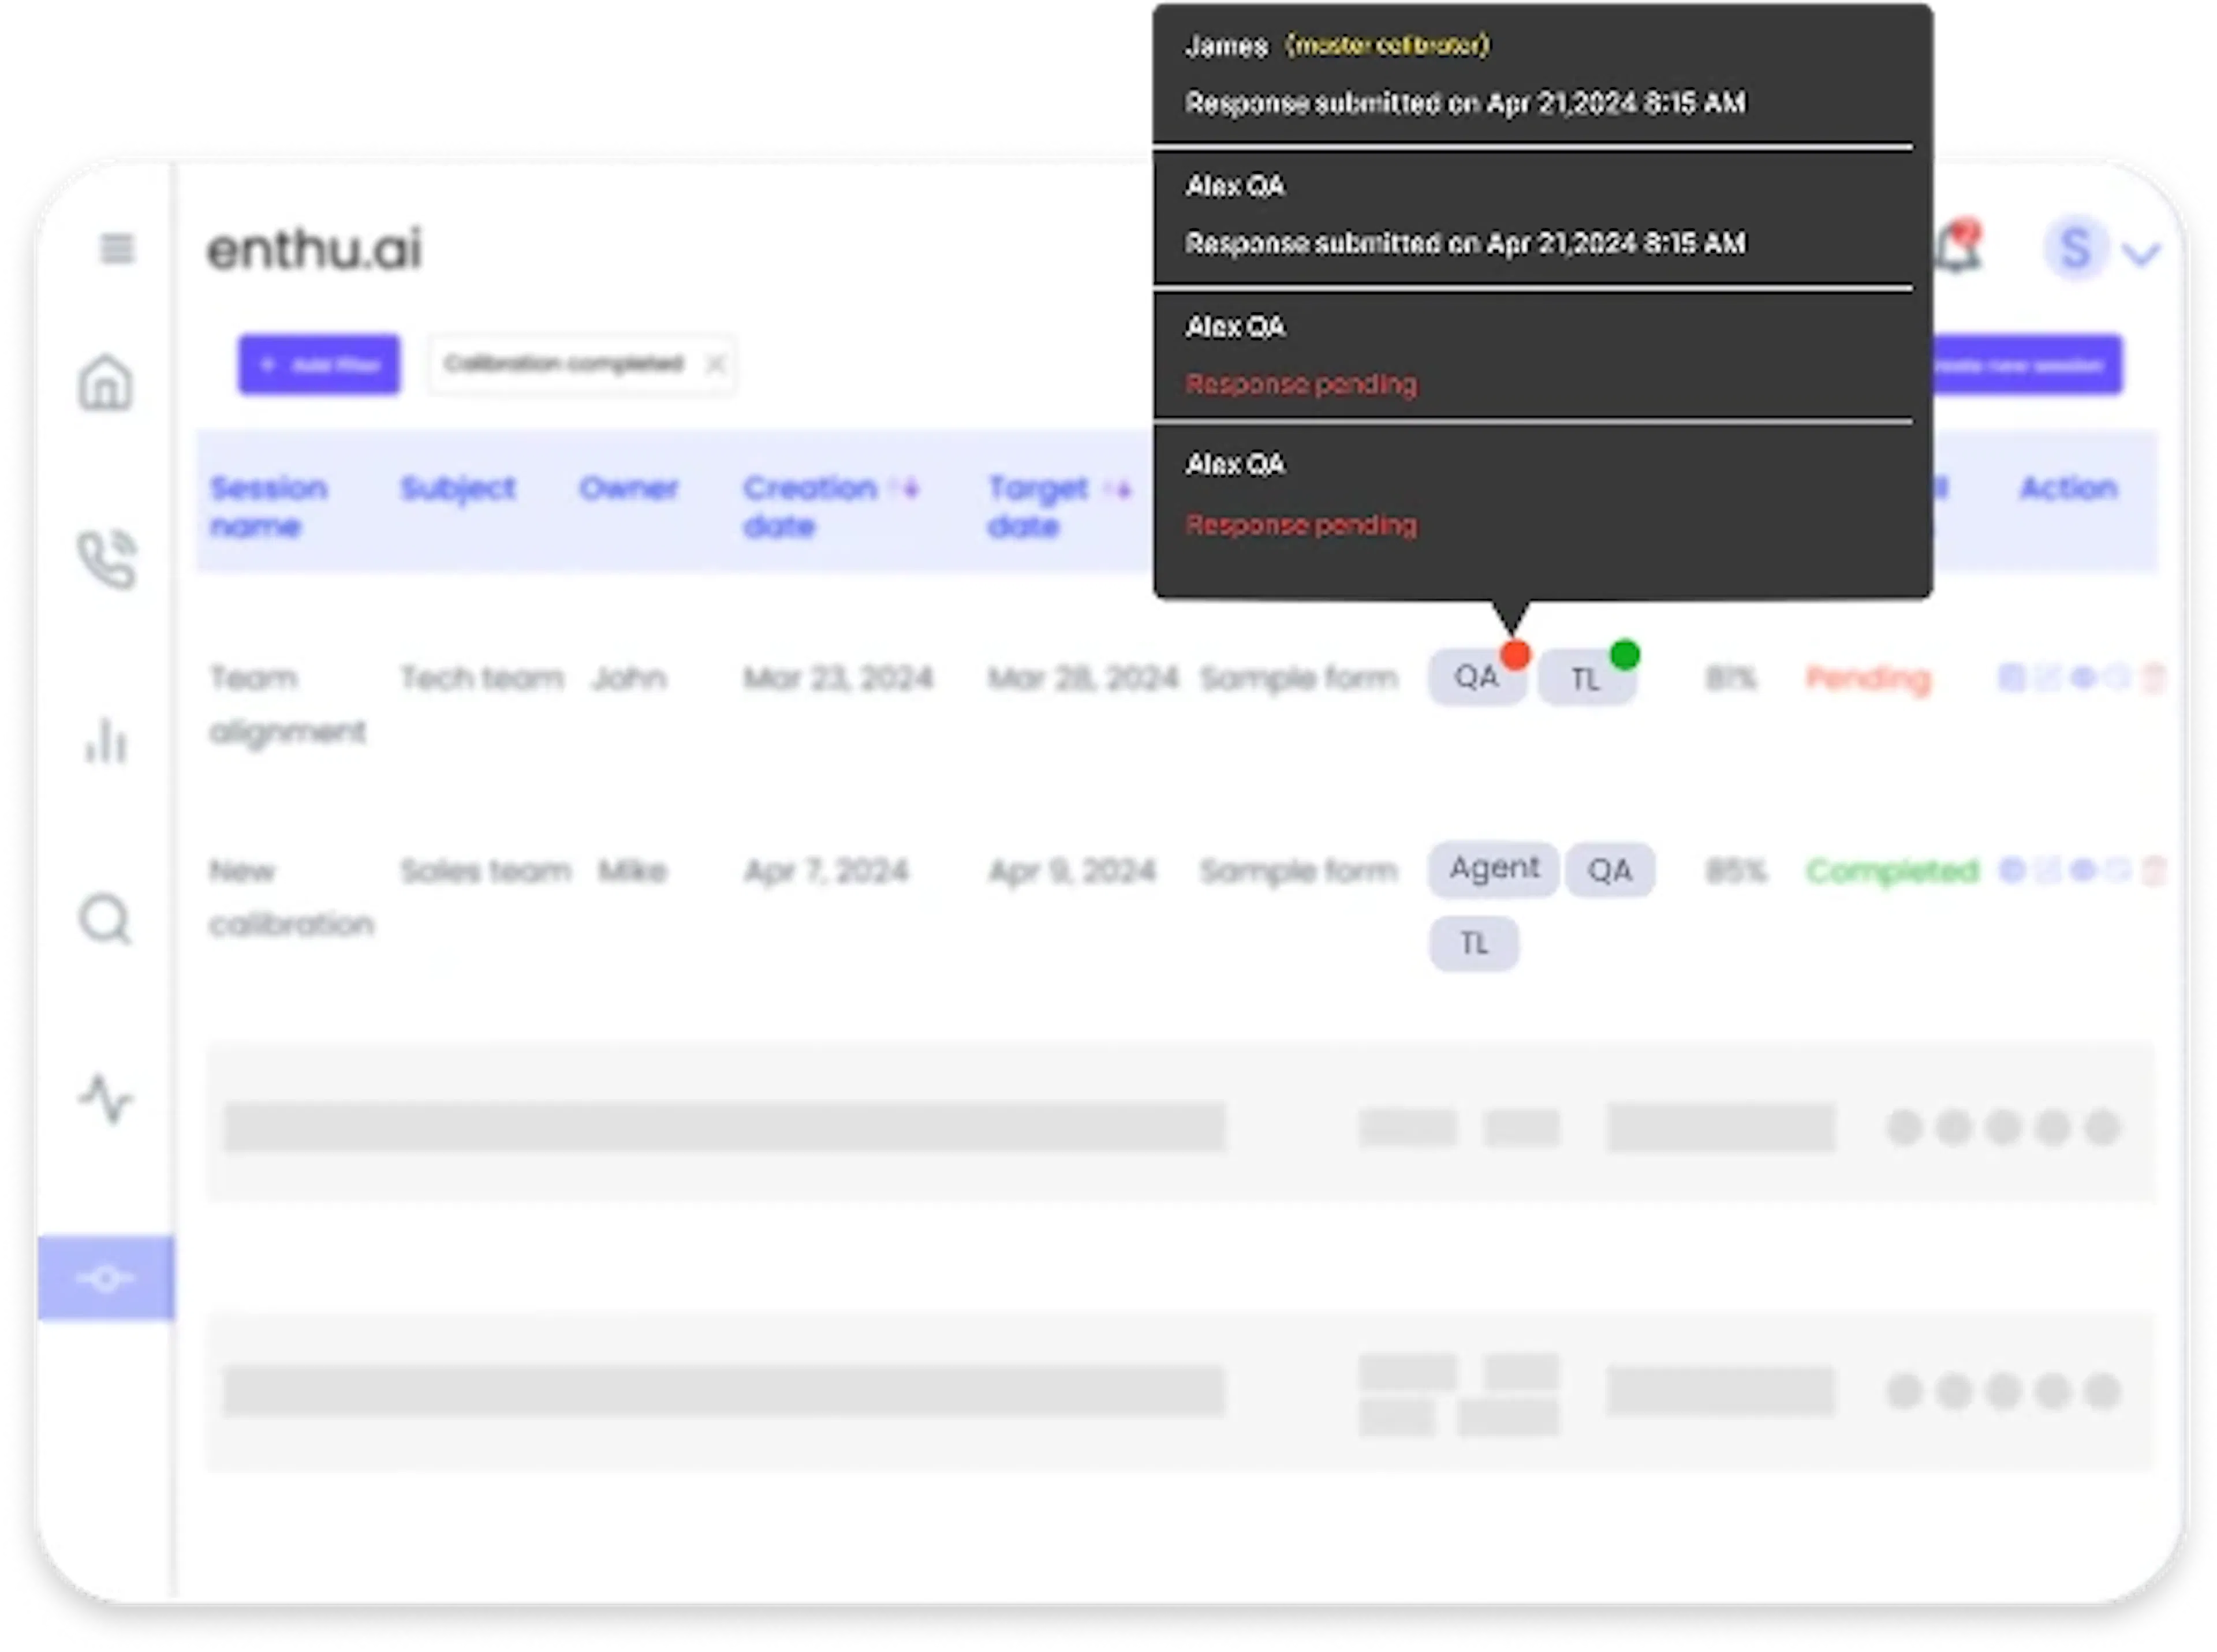Click the Apr 9, 2024 target date

coord(1072,871)
